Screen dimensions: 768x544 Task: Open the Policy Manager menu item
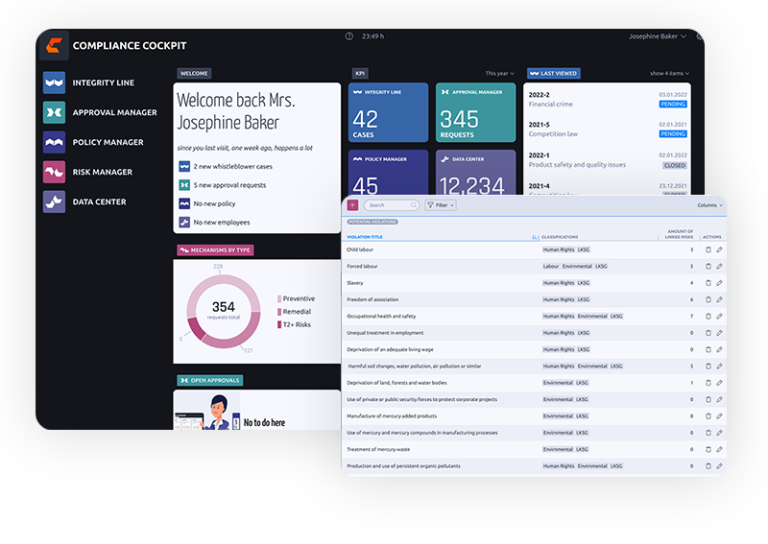[x=108, y=142]
